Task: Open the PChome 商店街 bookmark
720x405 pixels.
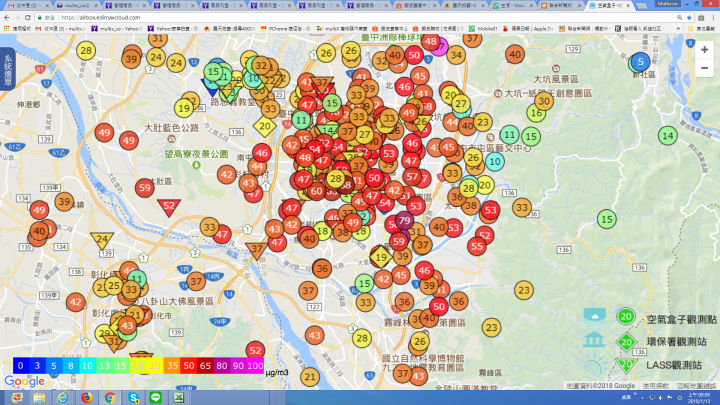Action: point(285,28)
